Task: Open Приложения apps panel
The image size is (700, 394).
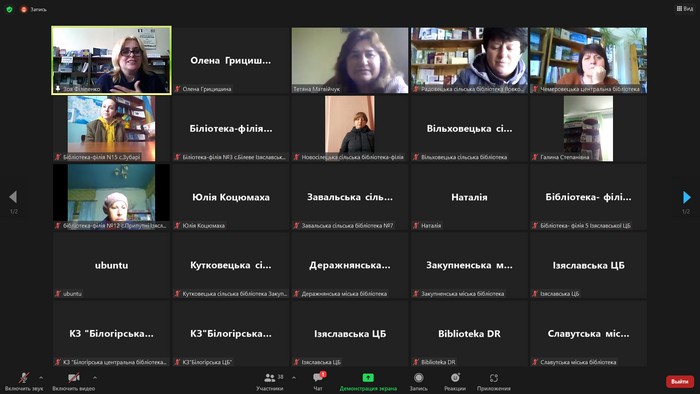Action: click(x=493, y=382)
